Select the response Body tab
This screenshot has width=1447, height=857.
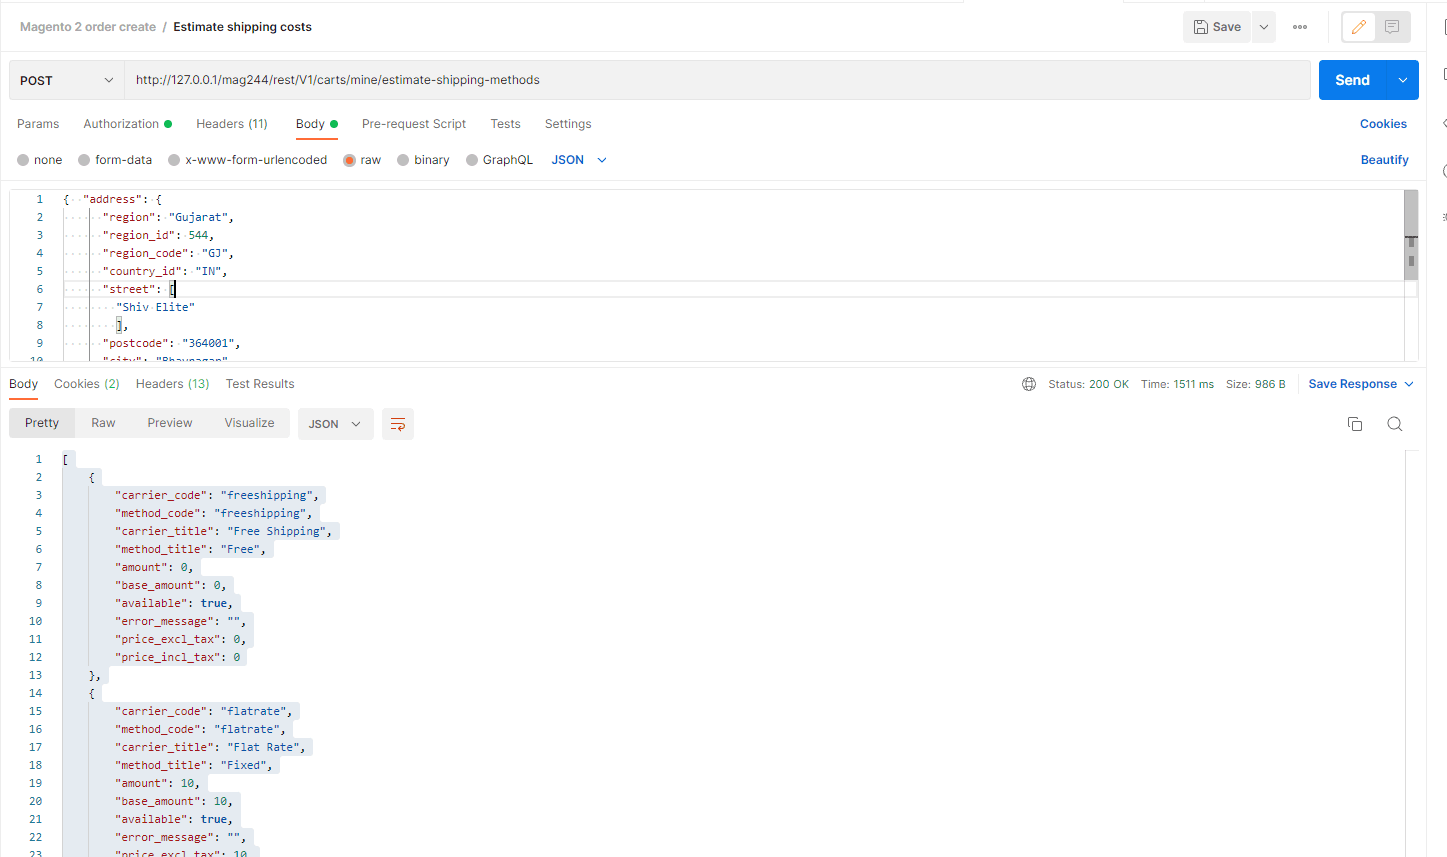(x=23, y=384)
